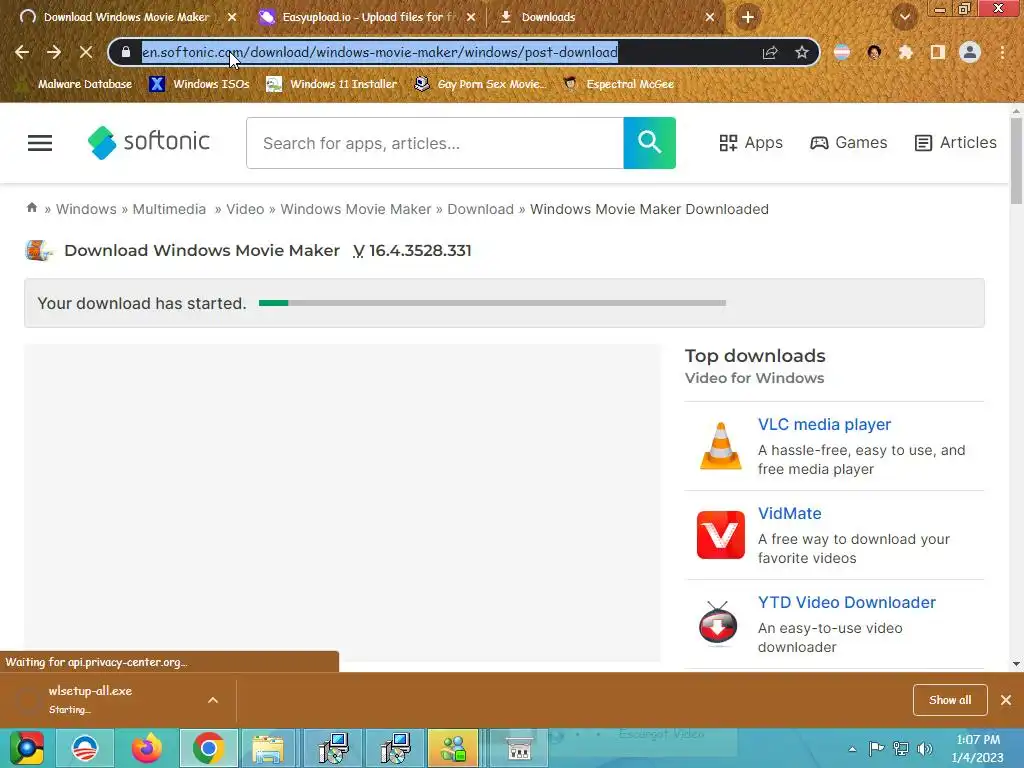Bookmark this page with the star icon

tap(802, 52)
